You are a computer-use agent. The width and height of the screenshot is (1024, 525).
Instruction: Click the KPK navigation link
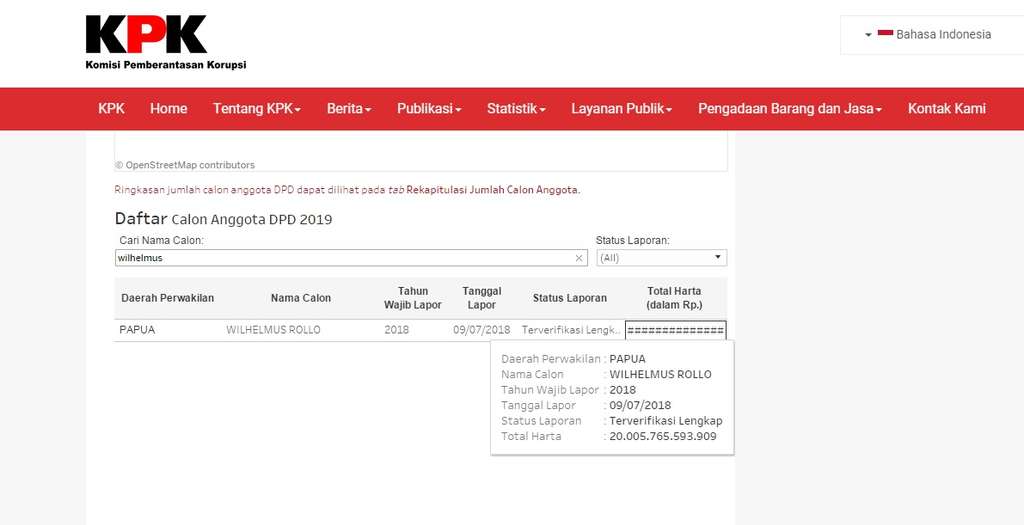coord(111,109)
